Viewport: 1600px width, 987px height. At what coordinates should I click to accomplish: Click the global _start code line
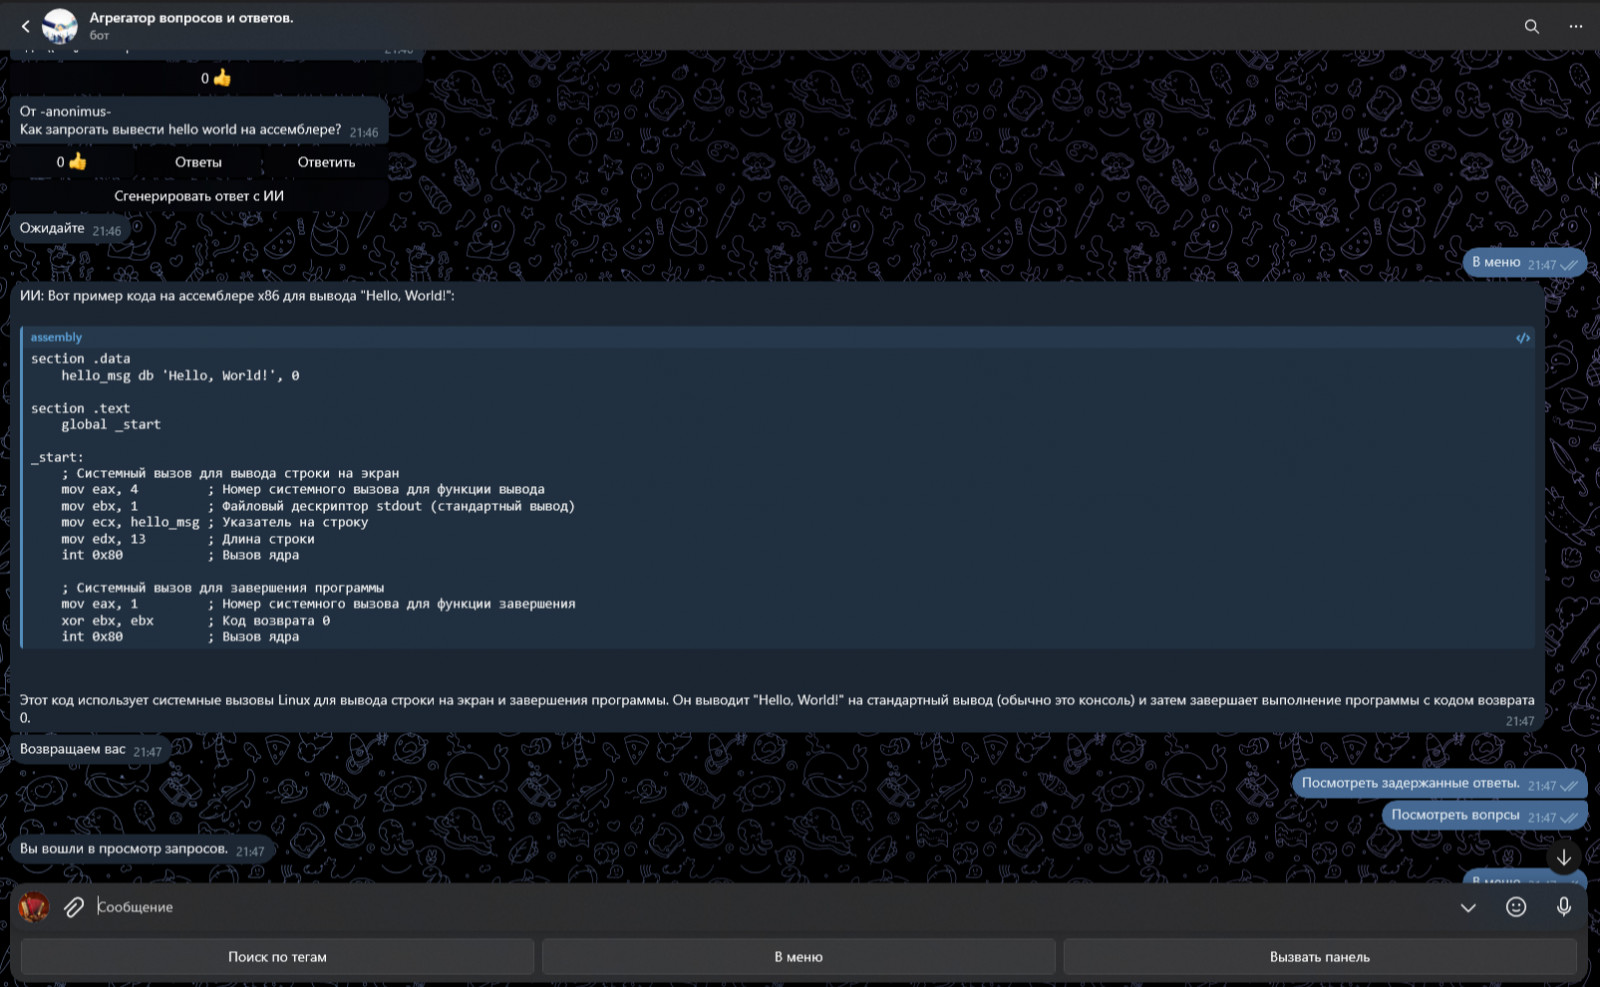111,425
